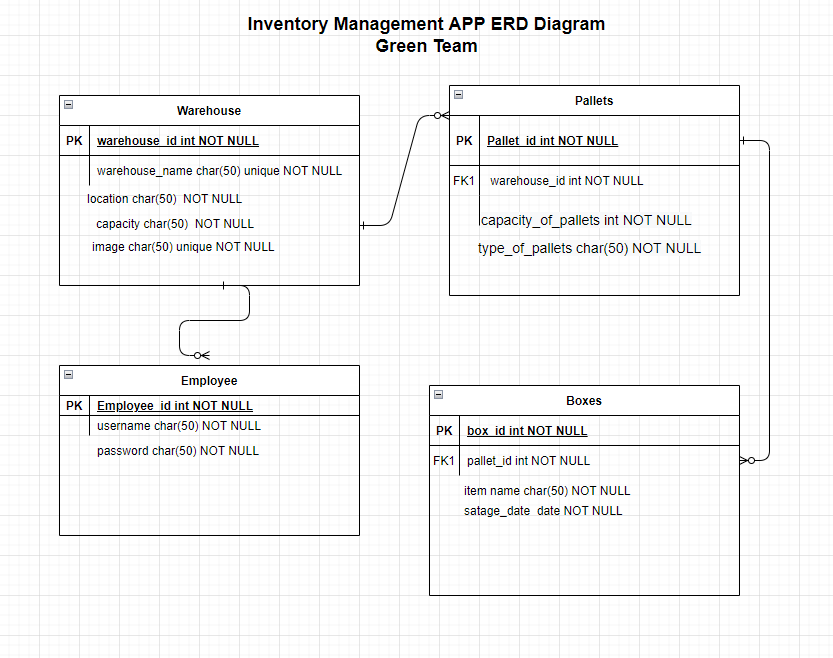Select the Boxes table header
833x658 pixels.
pyautogui.click(x=584, y=400)
